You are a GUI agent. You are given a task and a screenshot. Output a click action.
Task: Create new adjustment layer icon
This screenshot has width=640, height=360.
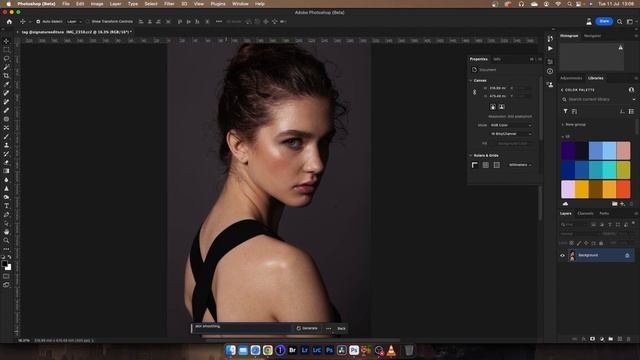click(x=602, y=339)
